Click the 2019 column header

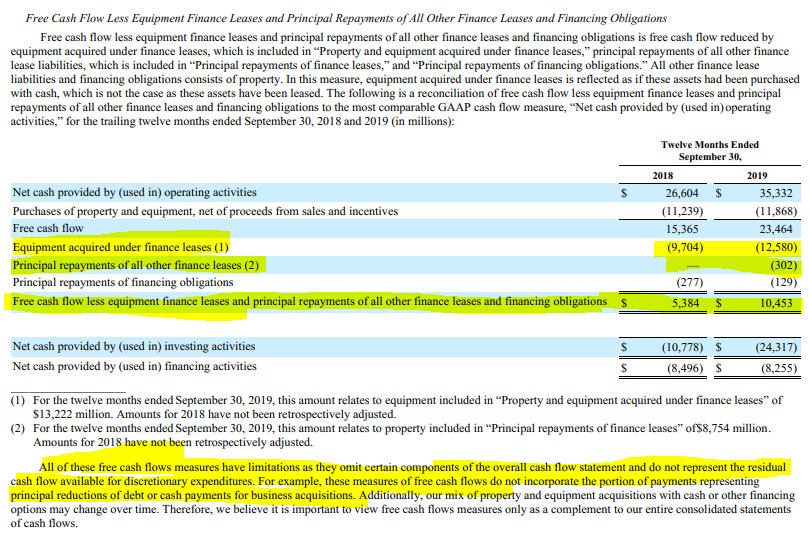coord(757,175)
